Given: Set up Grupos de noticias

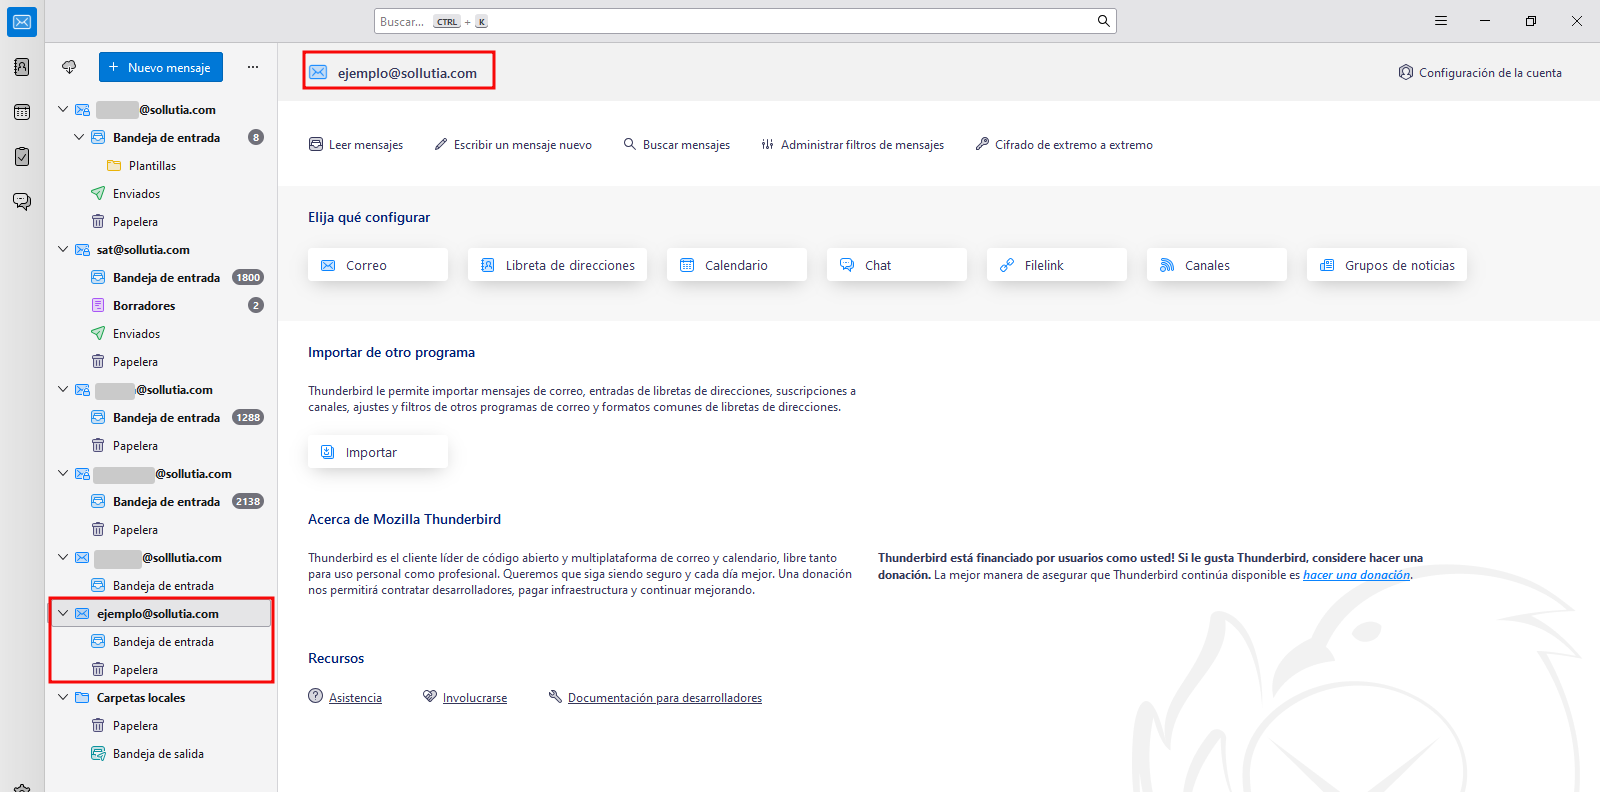Looking at the screenshot, I should [1387, 265].
